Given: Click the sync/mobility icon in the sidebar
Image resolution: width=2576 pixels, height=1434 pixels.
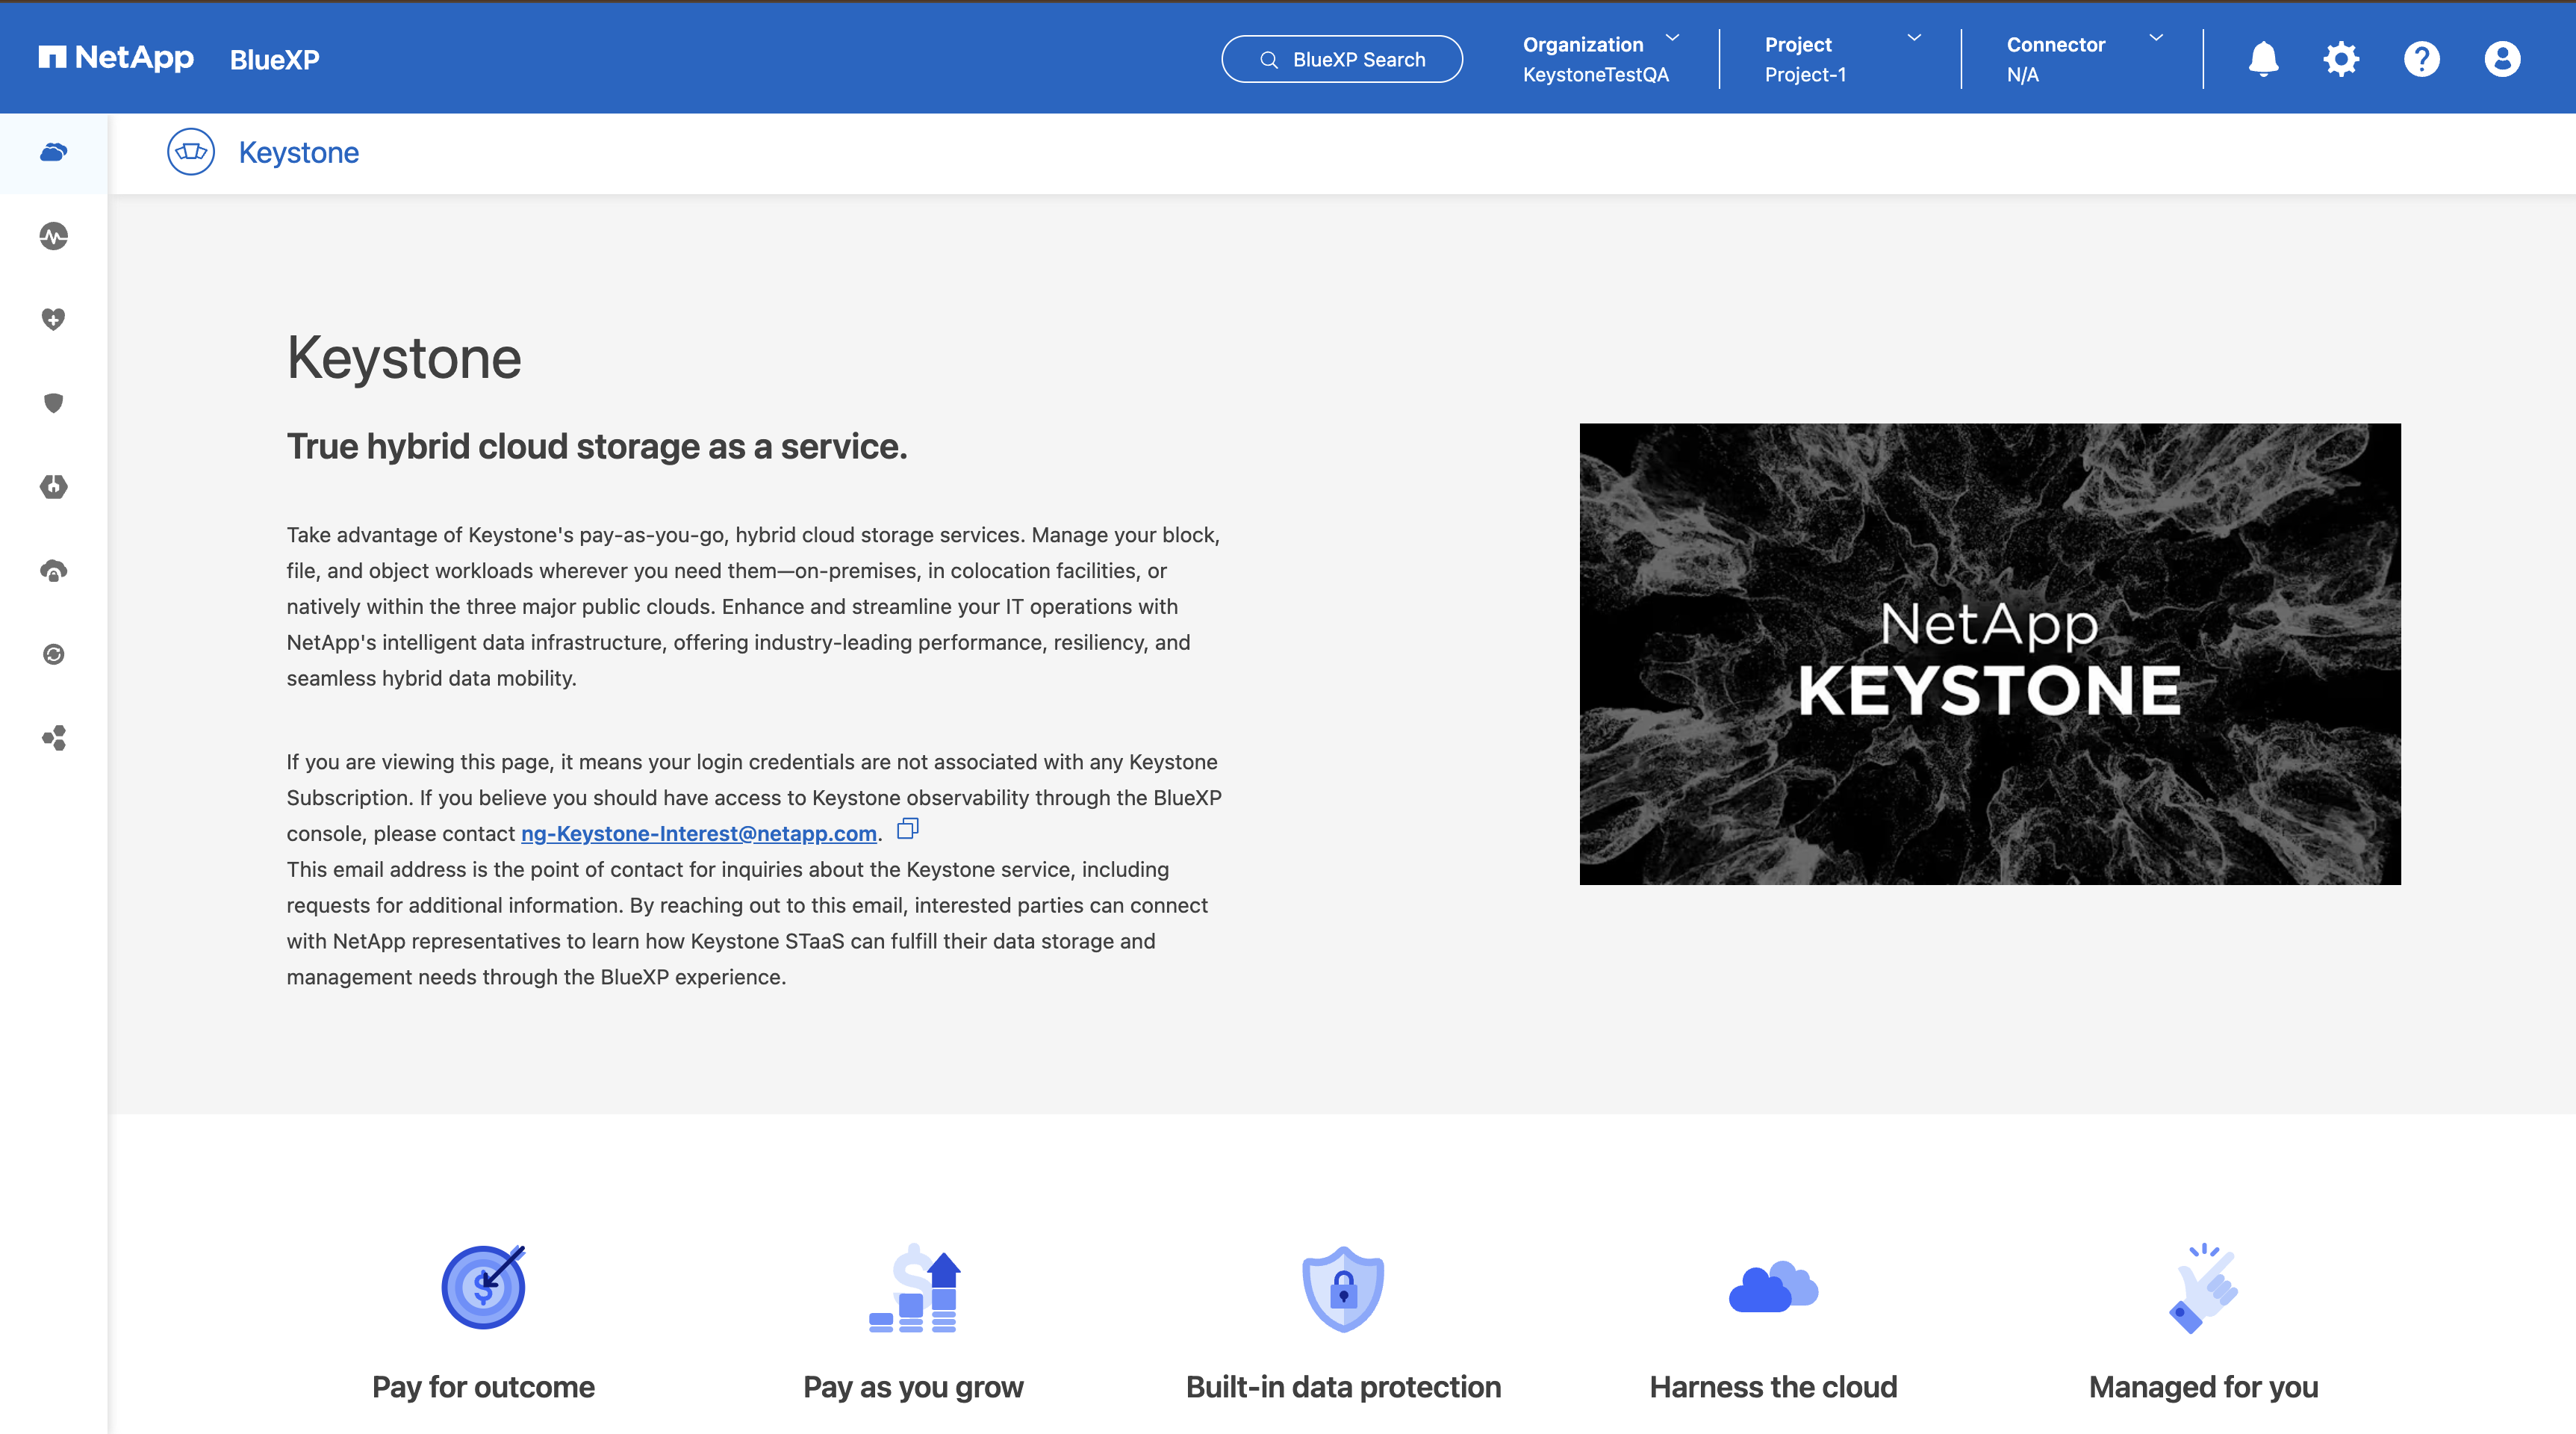Looking at the screenshot, I should (x=52, y=653).
